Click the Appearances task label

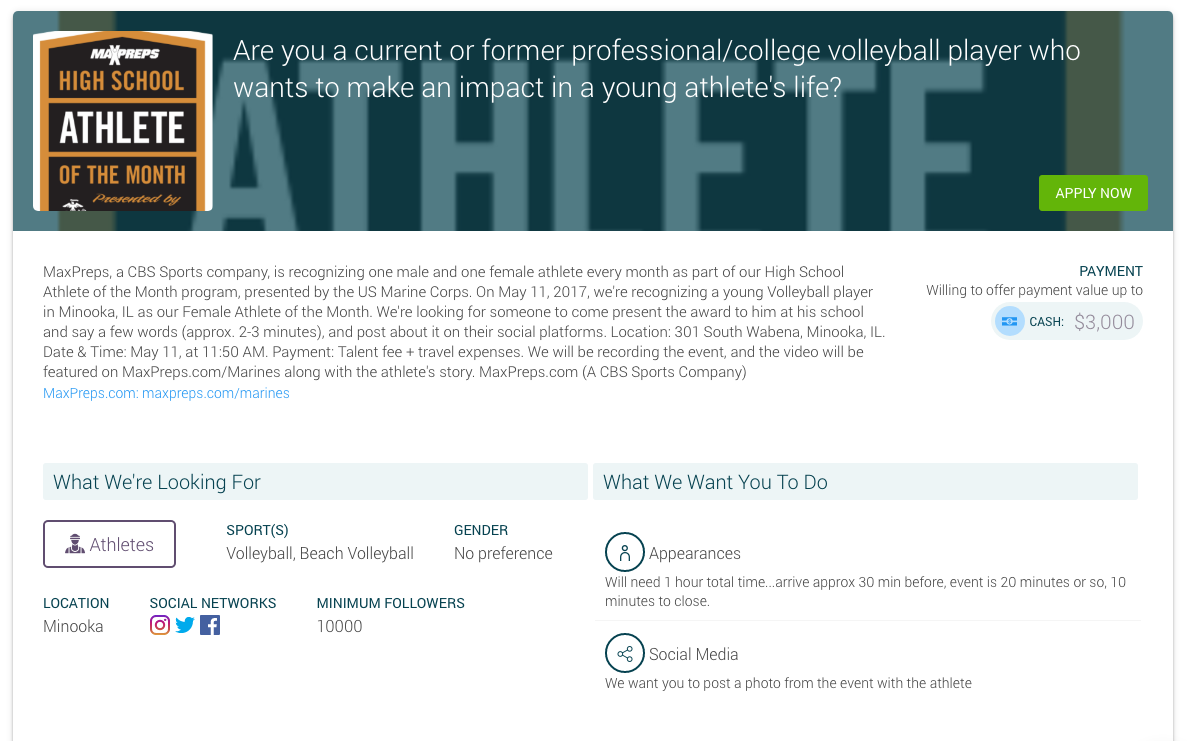click(695, 553)
